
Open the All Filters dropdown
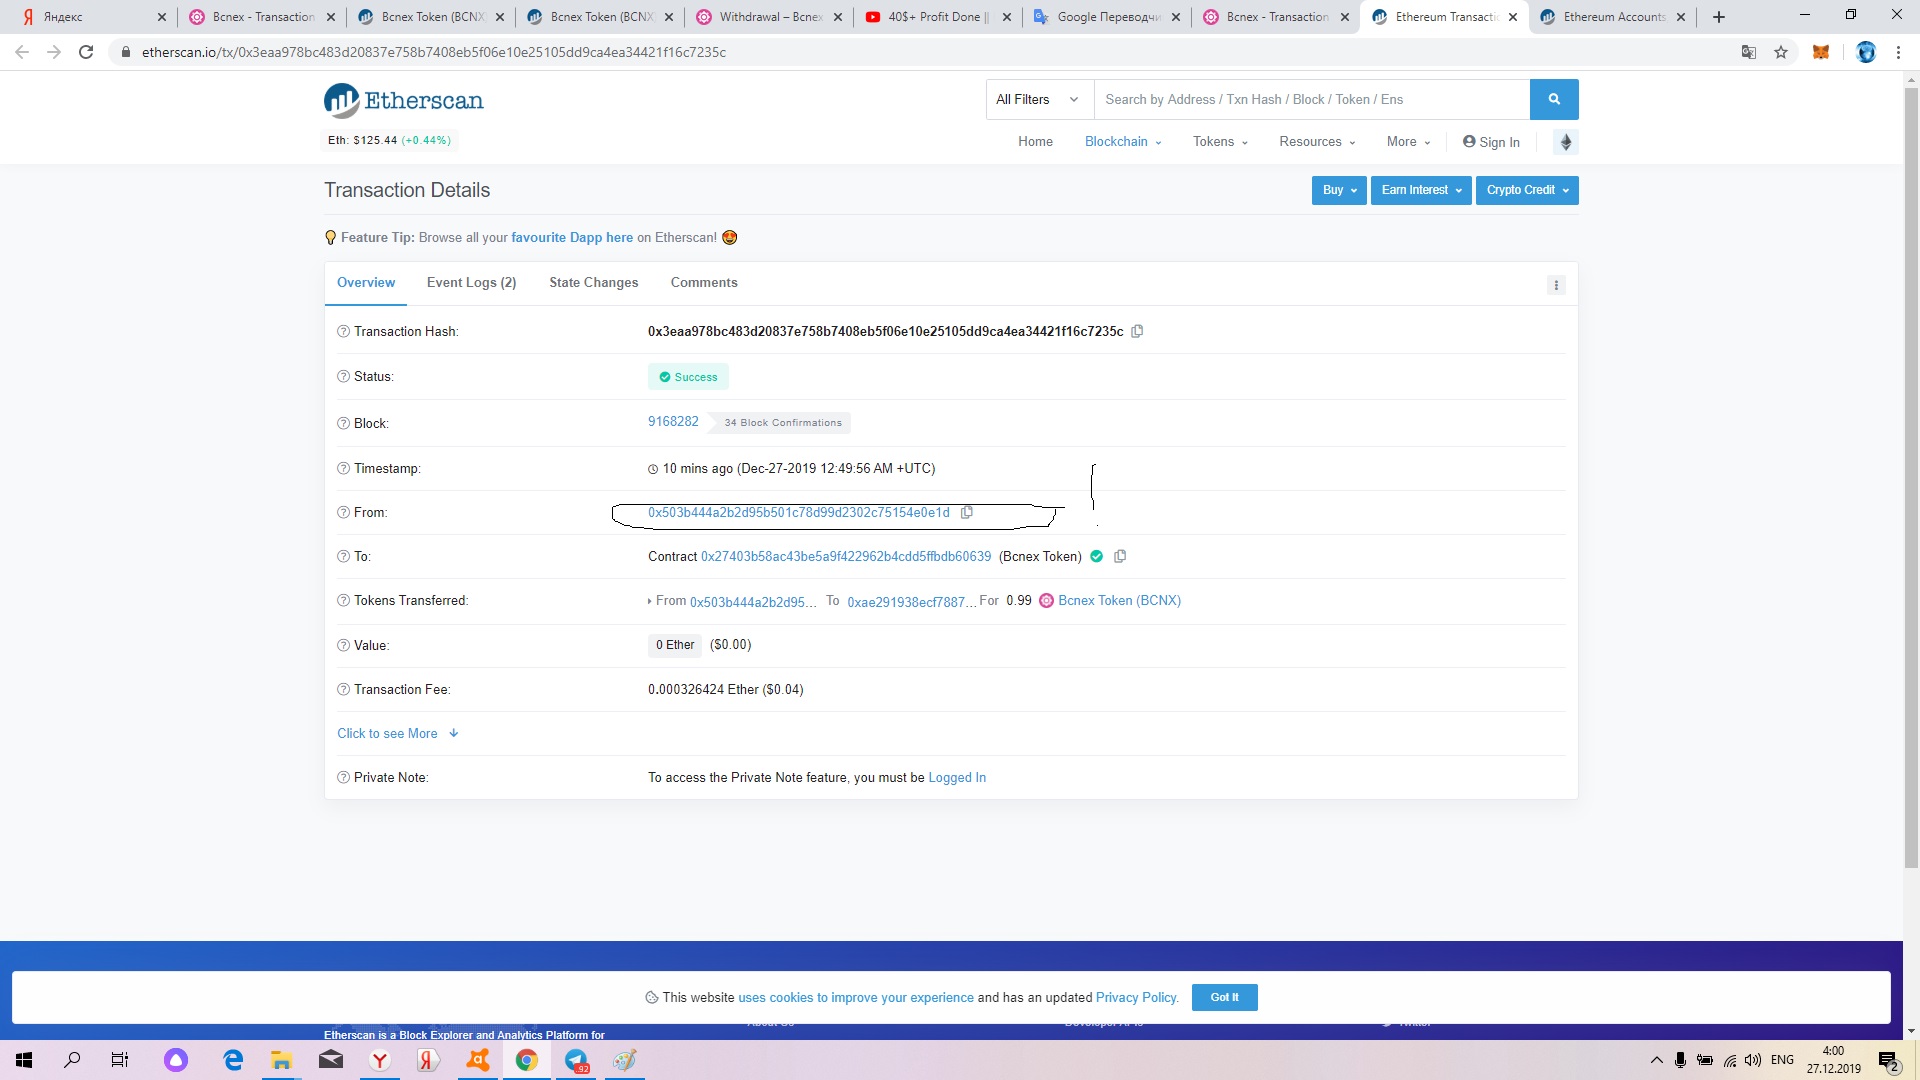(1038, 100)
